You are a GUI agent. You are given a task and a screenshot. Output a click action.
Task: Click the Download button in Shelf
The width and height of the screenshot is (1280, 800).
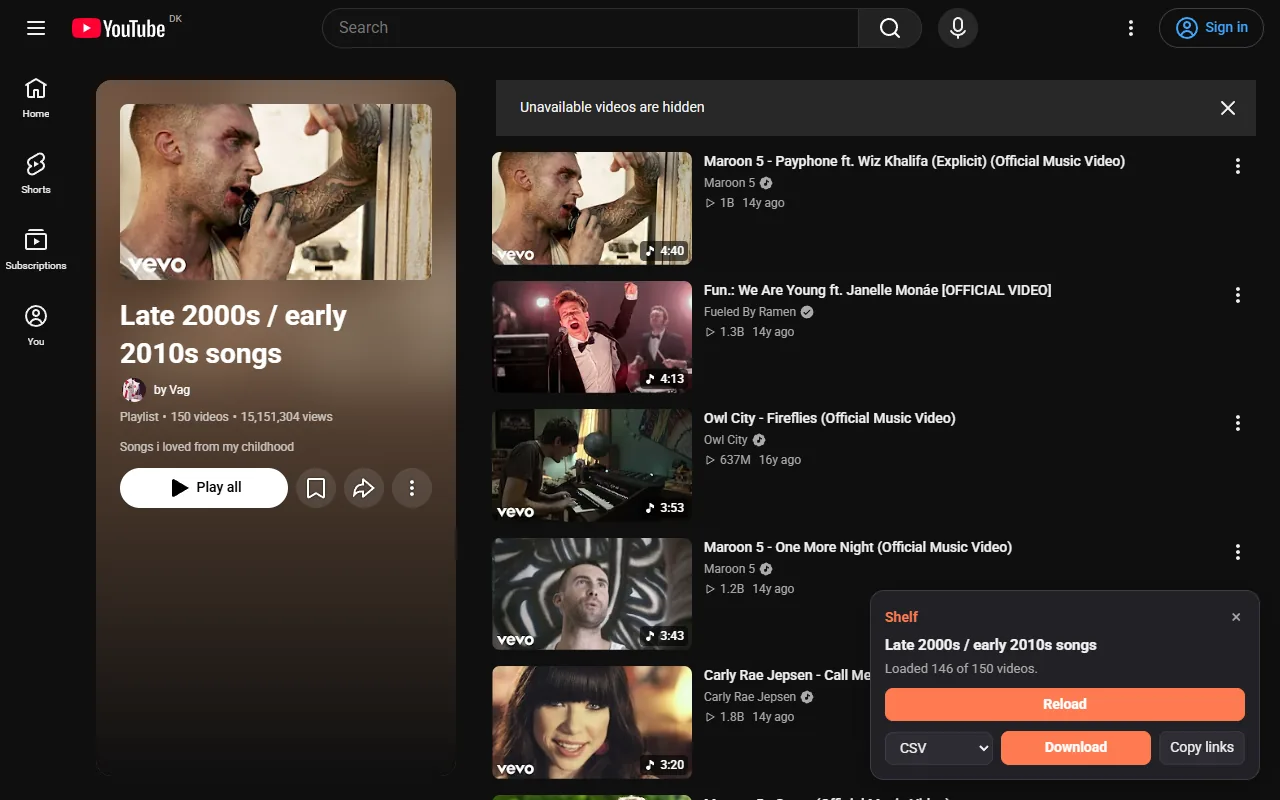[1076, 748]
